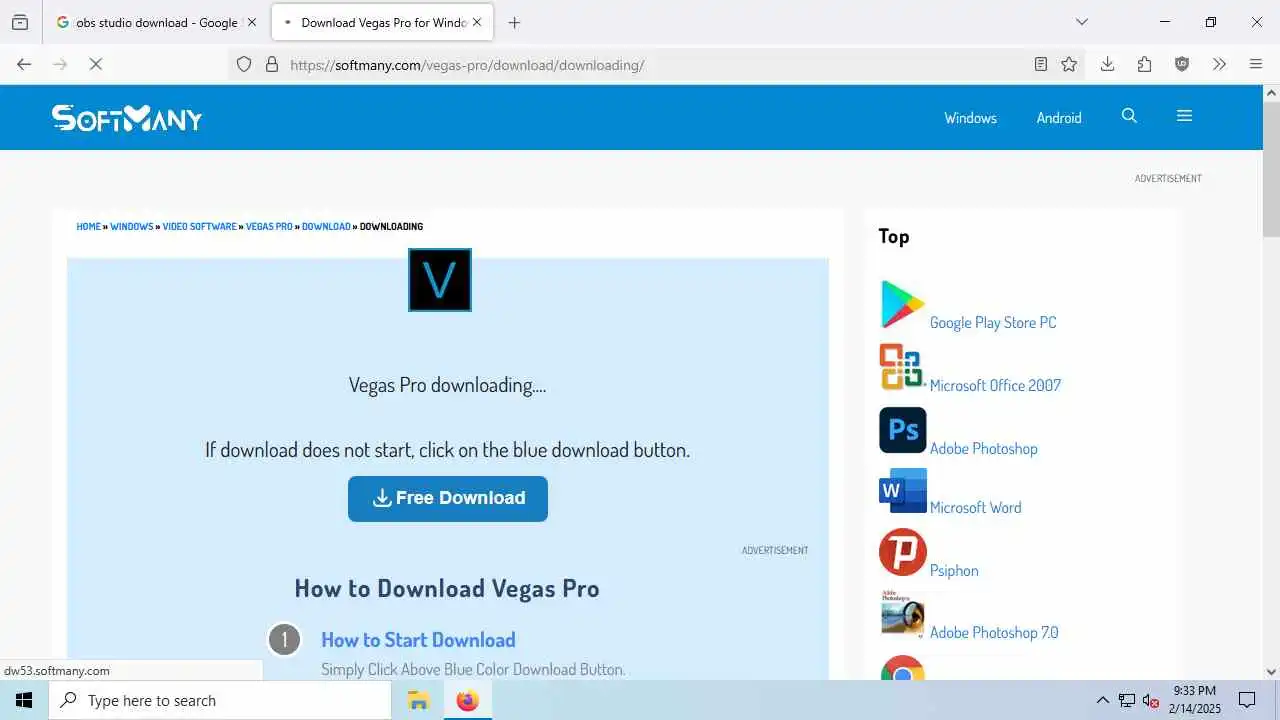This screenshot has width=1280, height=720.
Task: Go back using the browser back arrow
Action: (x=25, y=64)
